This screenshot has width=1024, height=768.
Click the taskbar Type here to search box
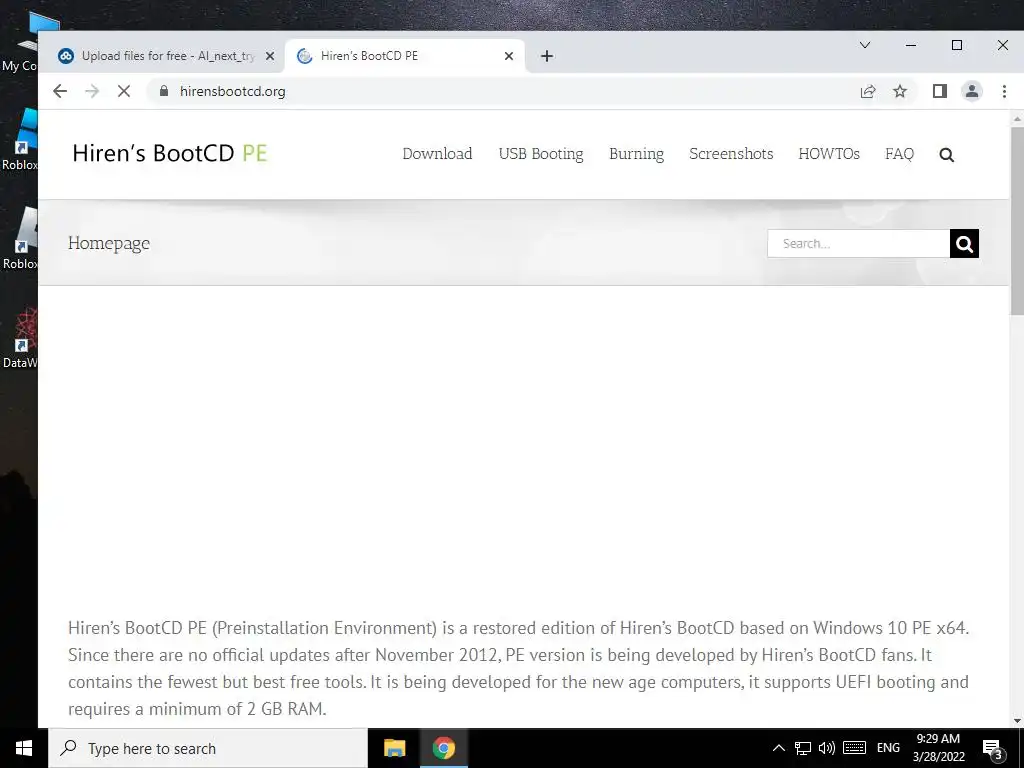tap(208, 748)
